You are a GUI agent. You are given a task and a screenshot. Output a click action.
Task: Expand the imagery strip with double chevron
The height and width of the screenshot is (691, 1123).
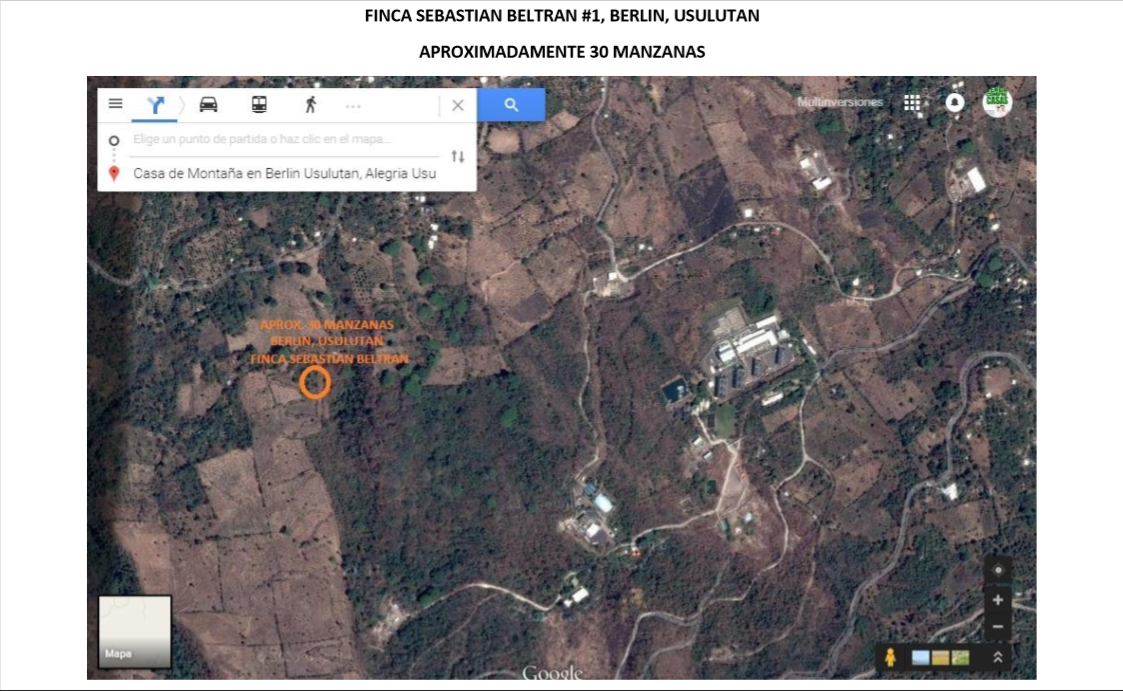point(997,657)
